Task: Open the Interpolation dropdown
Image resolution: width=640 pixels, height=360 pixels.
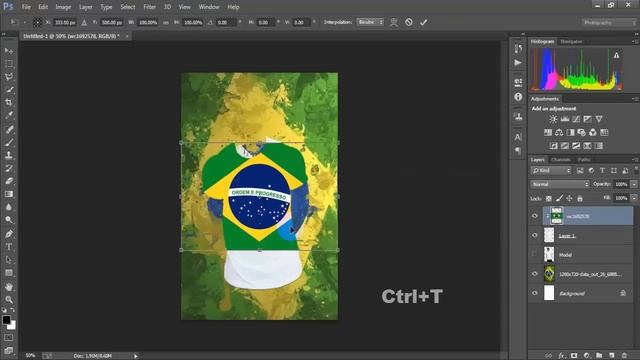Action: click(370, 22)
